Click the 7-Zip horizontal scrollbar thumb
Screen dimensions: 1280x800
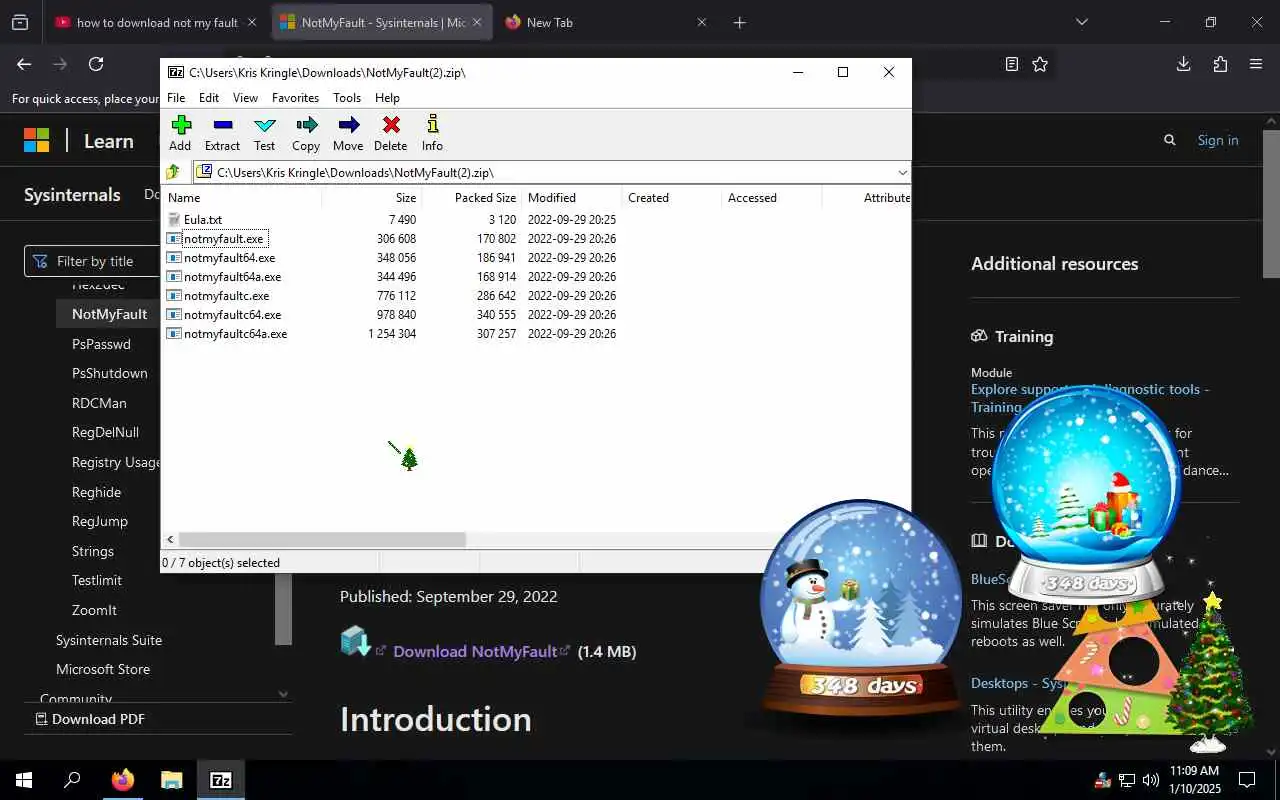[x=322, y=540]
